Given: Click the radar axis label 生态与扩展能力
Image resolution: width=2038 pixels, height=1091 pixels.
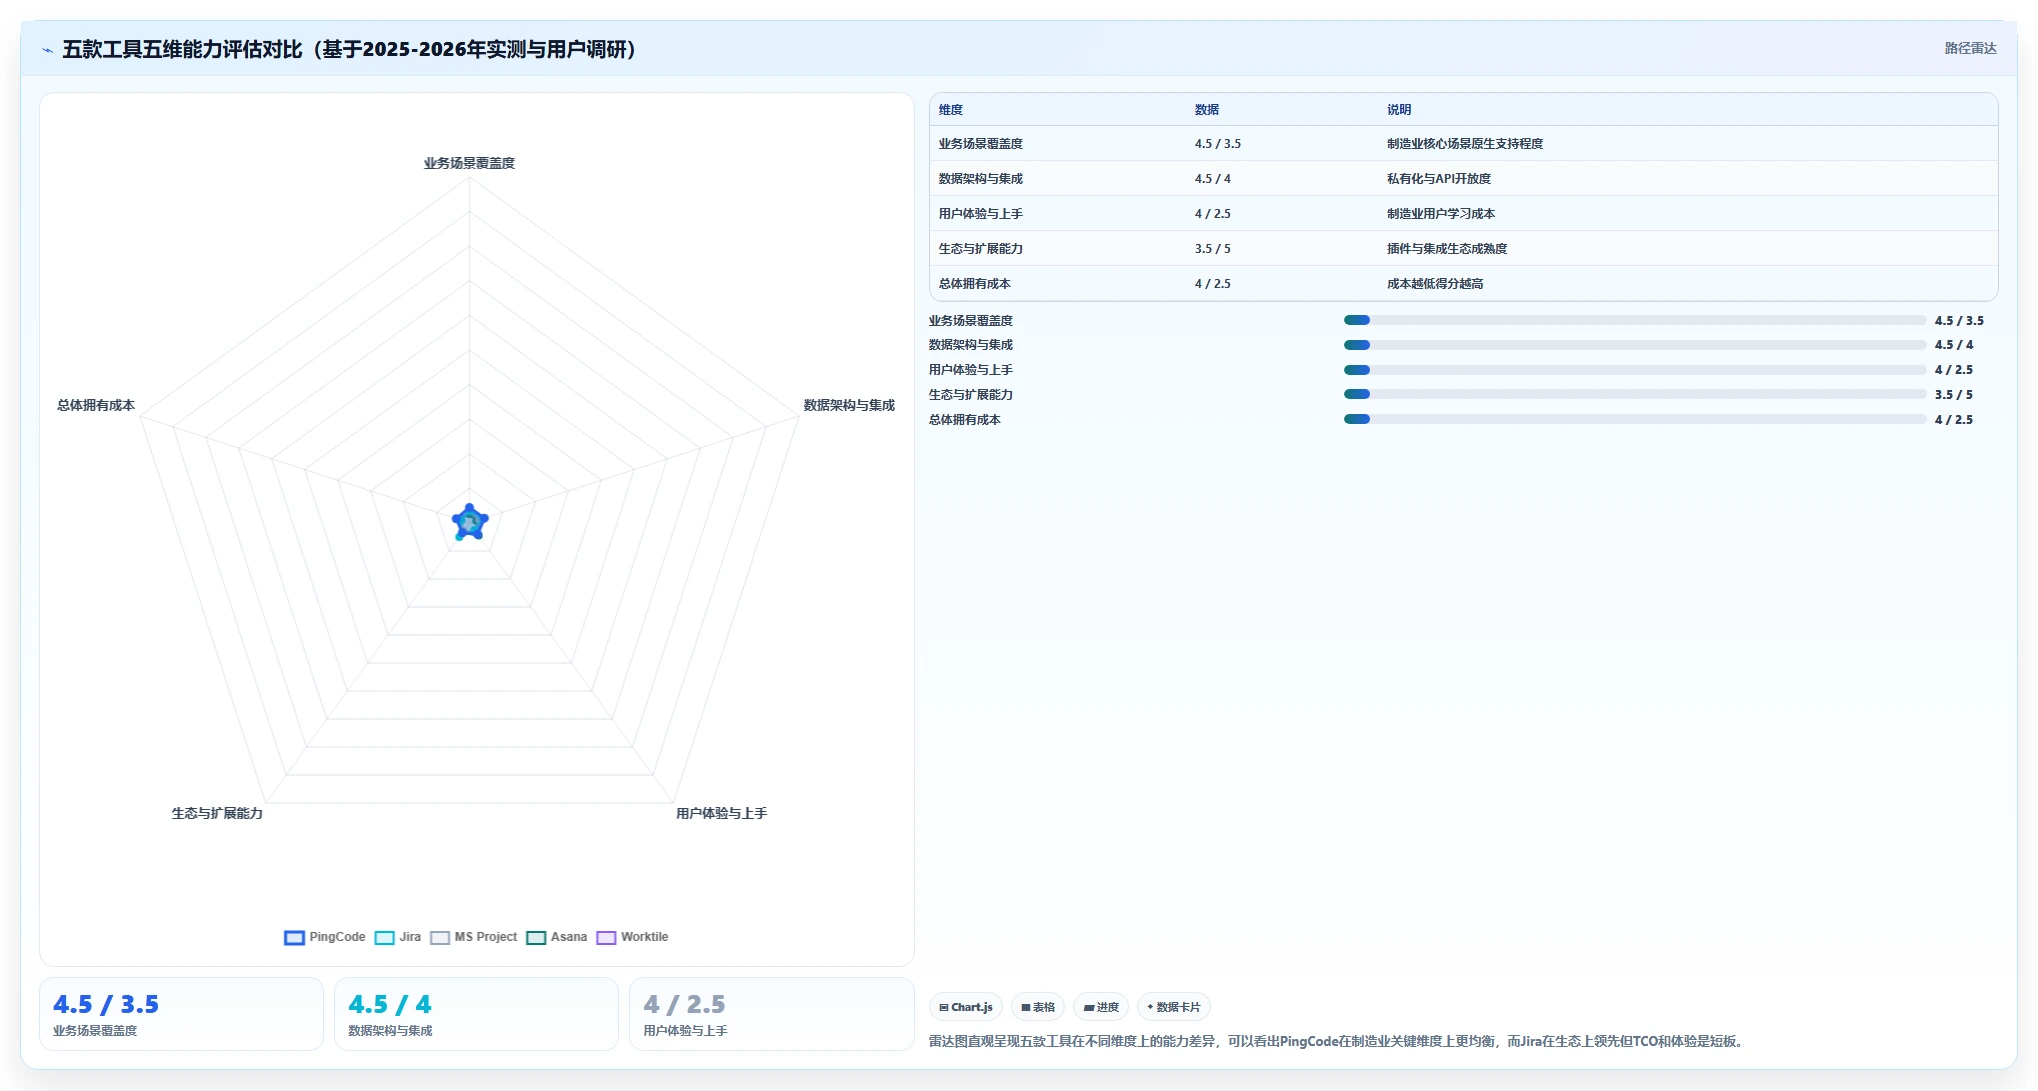Looking at the screenshot, I should tap(217, 813).
